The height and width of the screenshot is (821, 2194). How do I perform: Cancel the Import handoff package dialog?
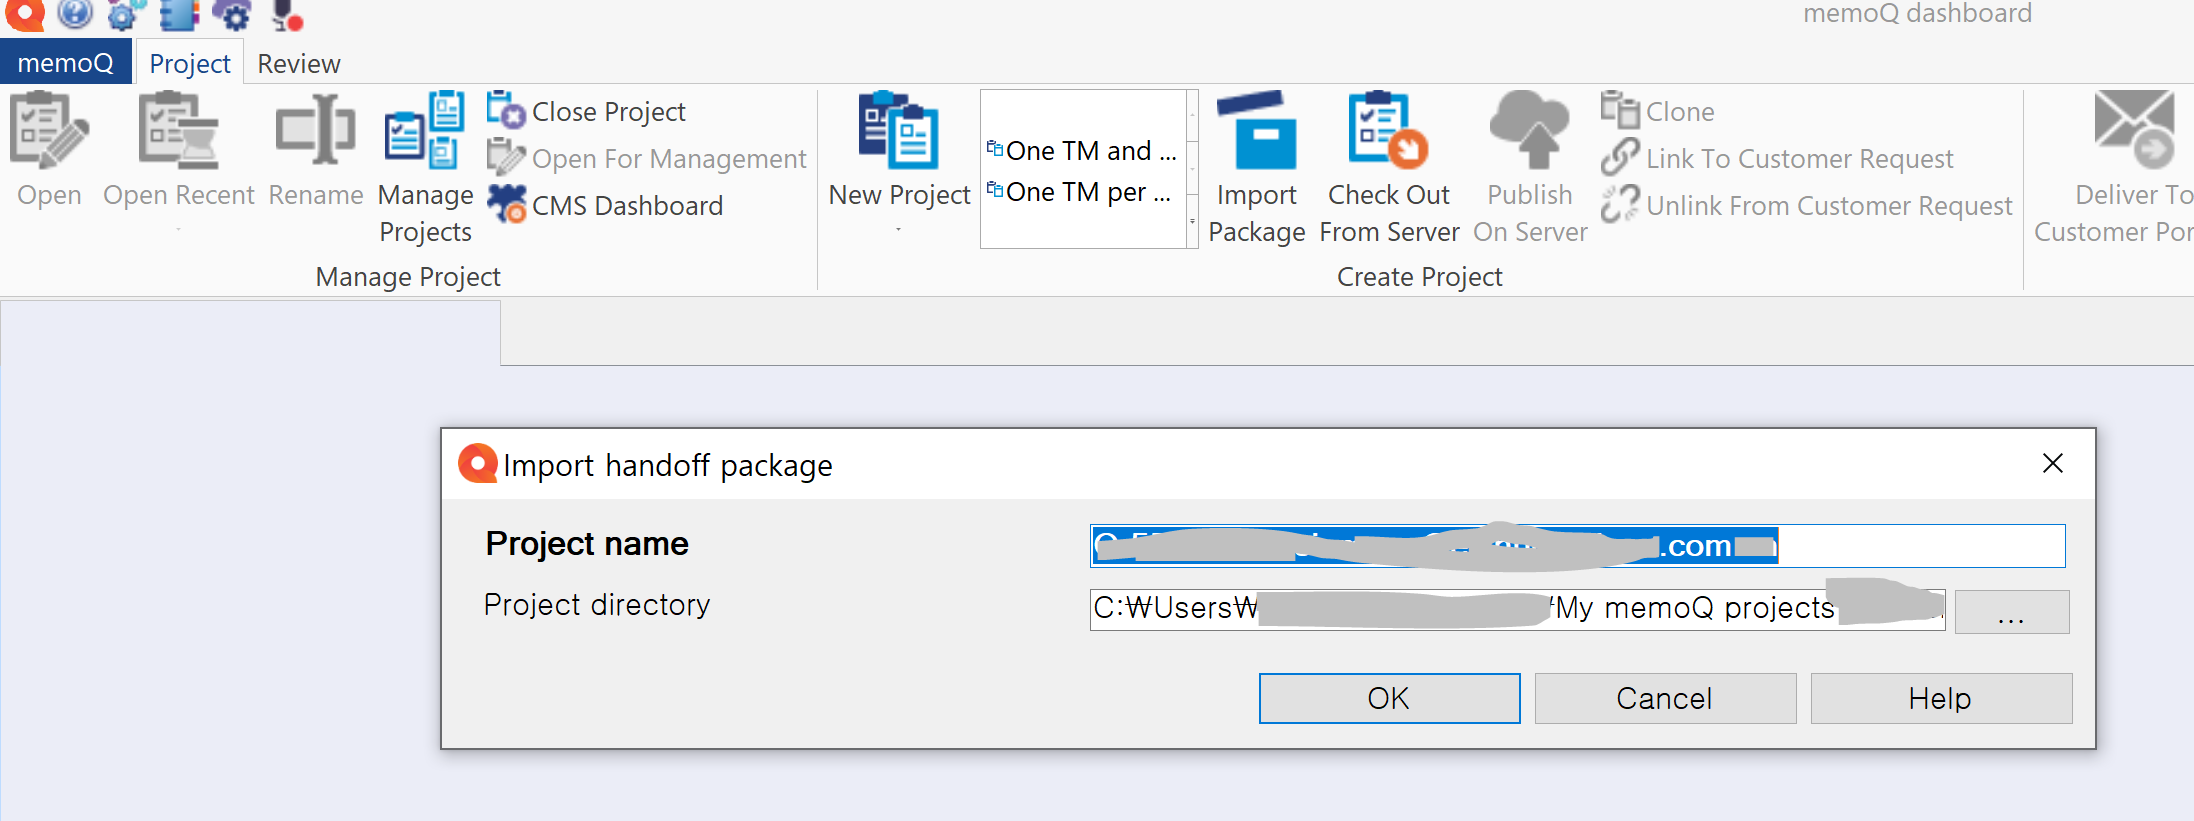click(1664, 698)
